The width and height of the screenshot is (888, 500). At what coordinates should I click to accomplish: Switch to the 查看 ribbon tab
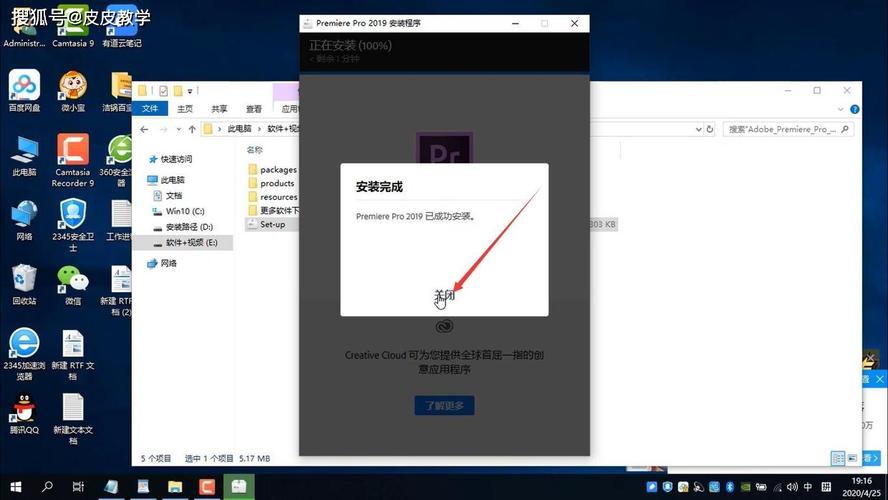click(254, 109)
